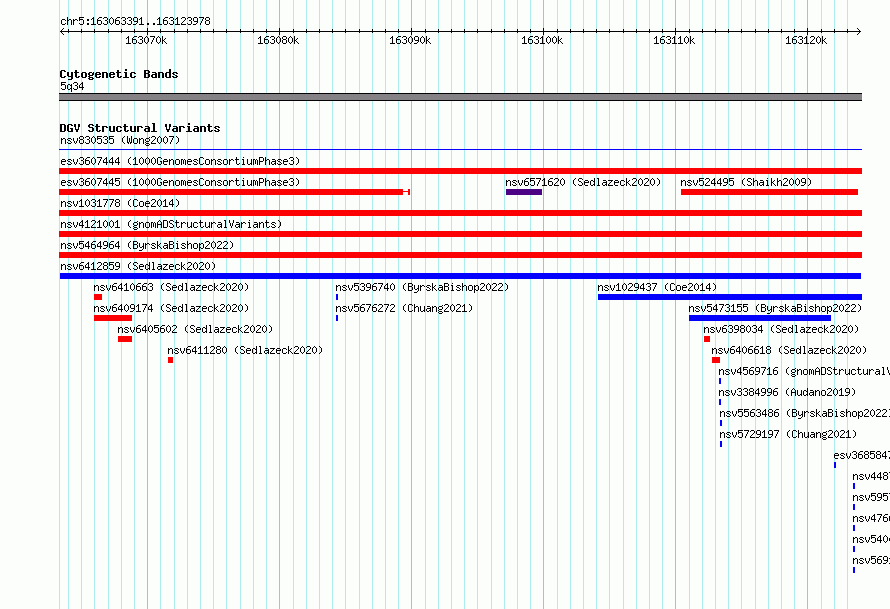Click the blue nsv5473155 variant bar
The height and width of the screenshot is (609, 890).
760,318
